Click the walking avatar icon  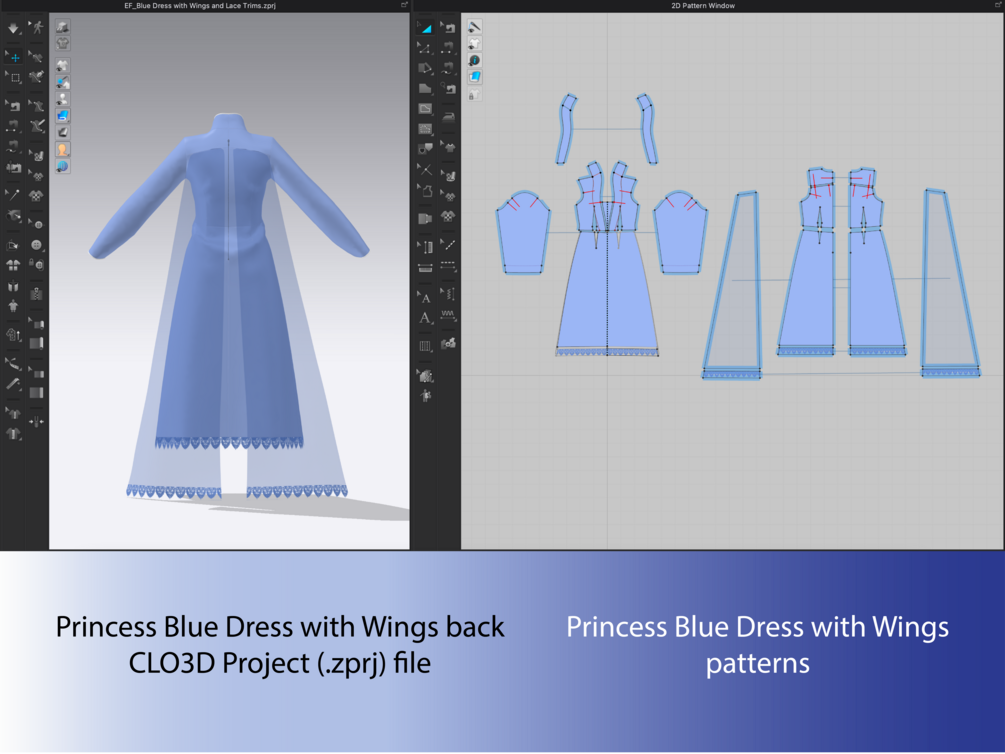[37, 27]
